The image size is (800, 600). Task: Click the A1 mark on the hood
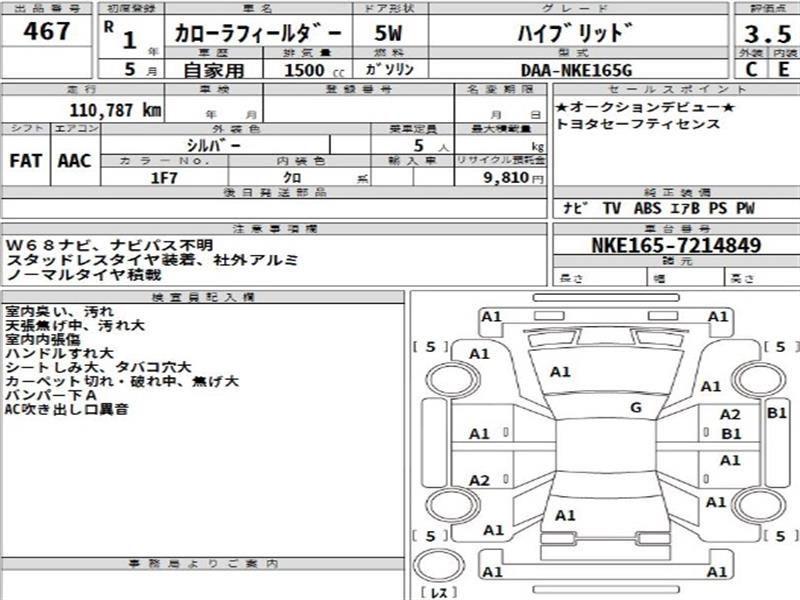click(x=560, y=372)
